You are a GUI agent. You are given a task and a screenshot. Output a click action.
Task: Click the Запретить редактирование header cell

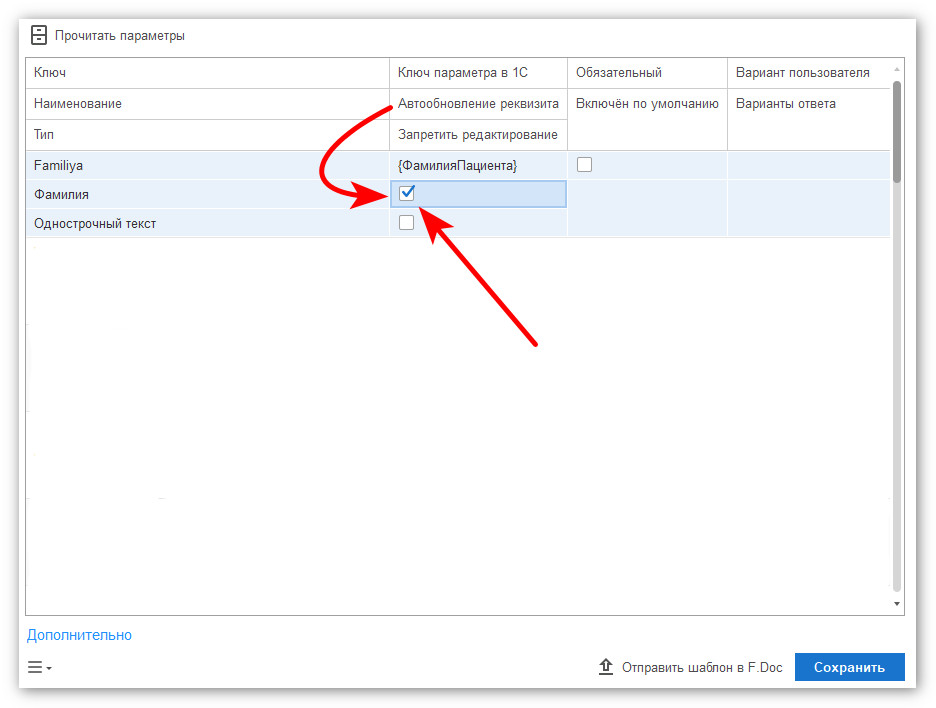(x=478, y=135)
